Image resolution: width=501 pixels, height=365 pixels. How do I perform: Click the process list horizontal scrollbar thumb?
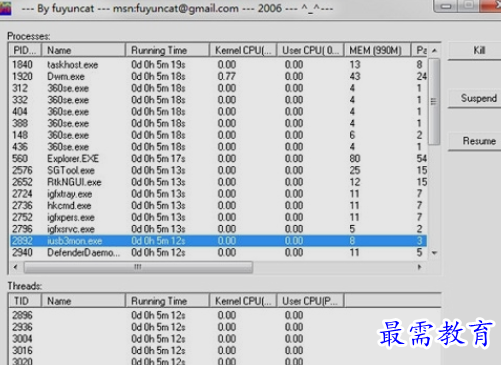point(138,267)
